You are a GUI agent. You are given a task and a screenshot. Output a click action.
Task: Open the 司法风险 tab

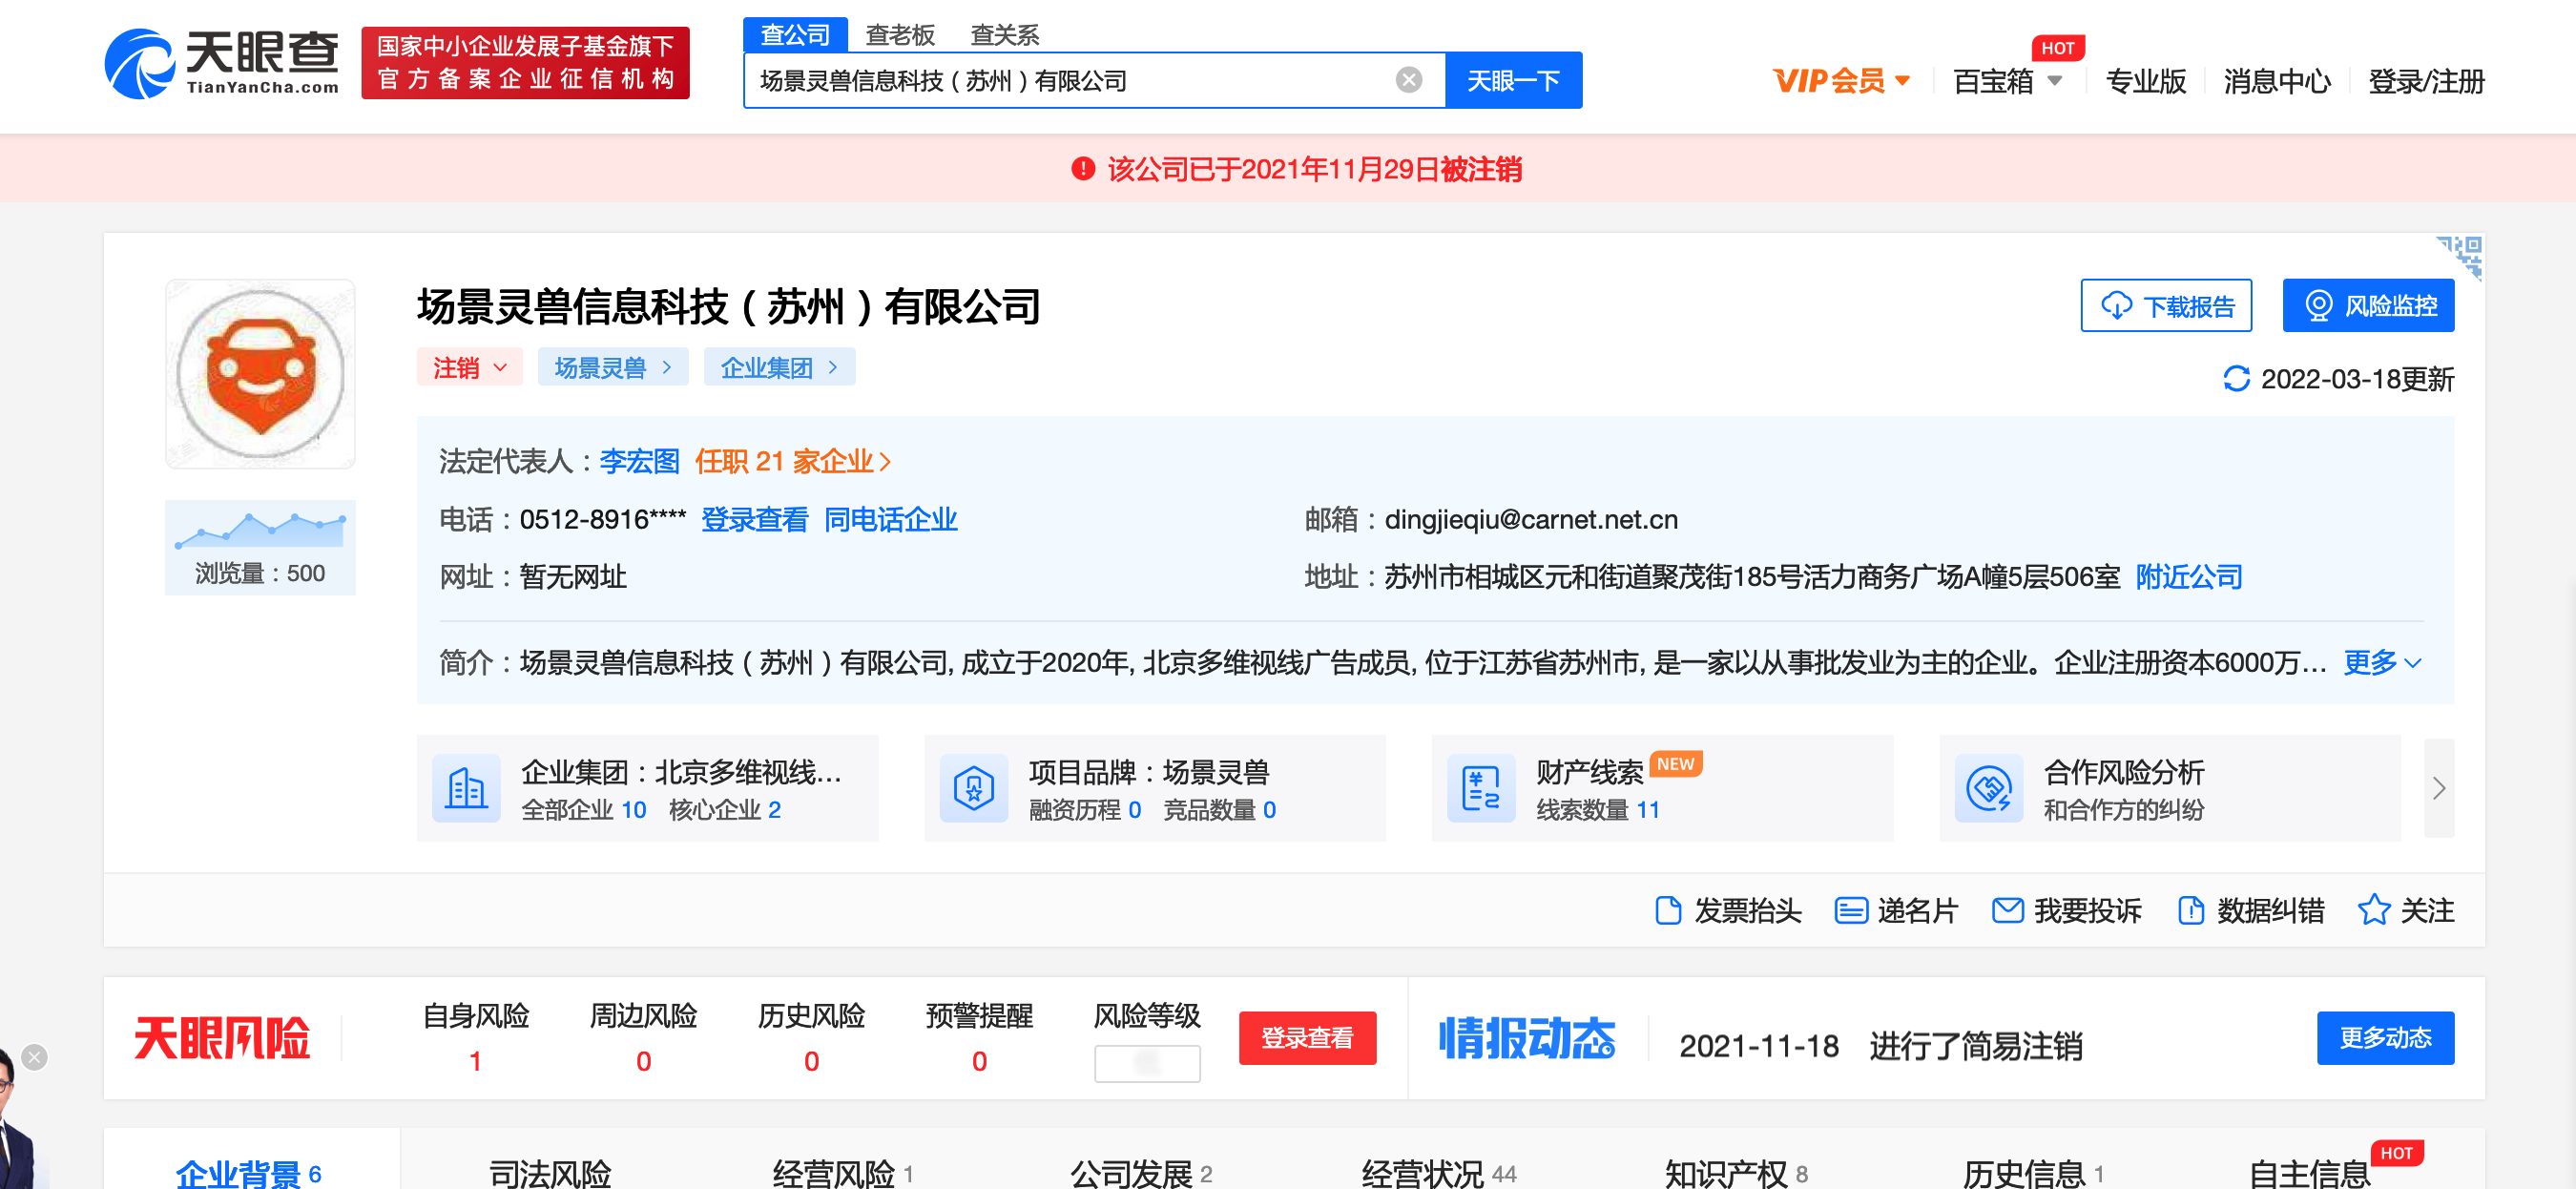[x=549, y=1171]
